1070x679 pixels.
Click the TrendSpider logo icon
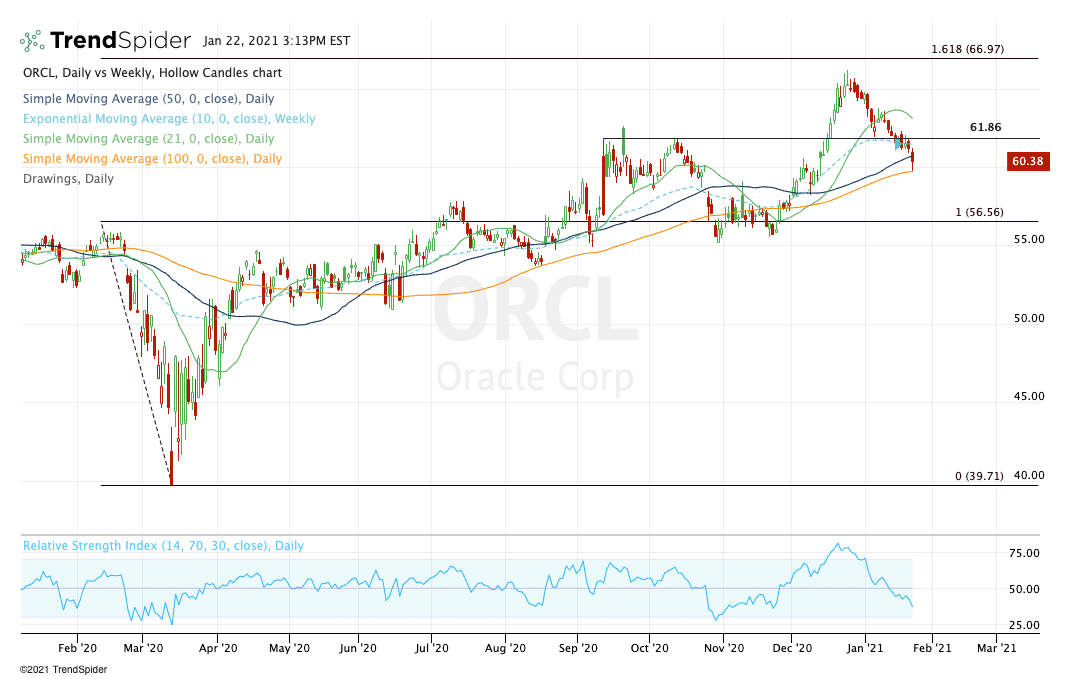(x=32, y=41)
